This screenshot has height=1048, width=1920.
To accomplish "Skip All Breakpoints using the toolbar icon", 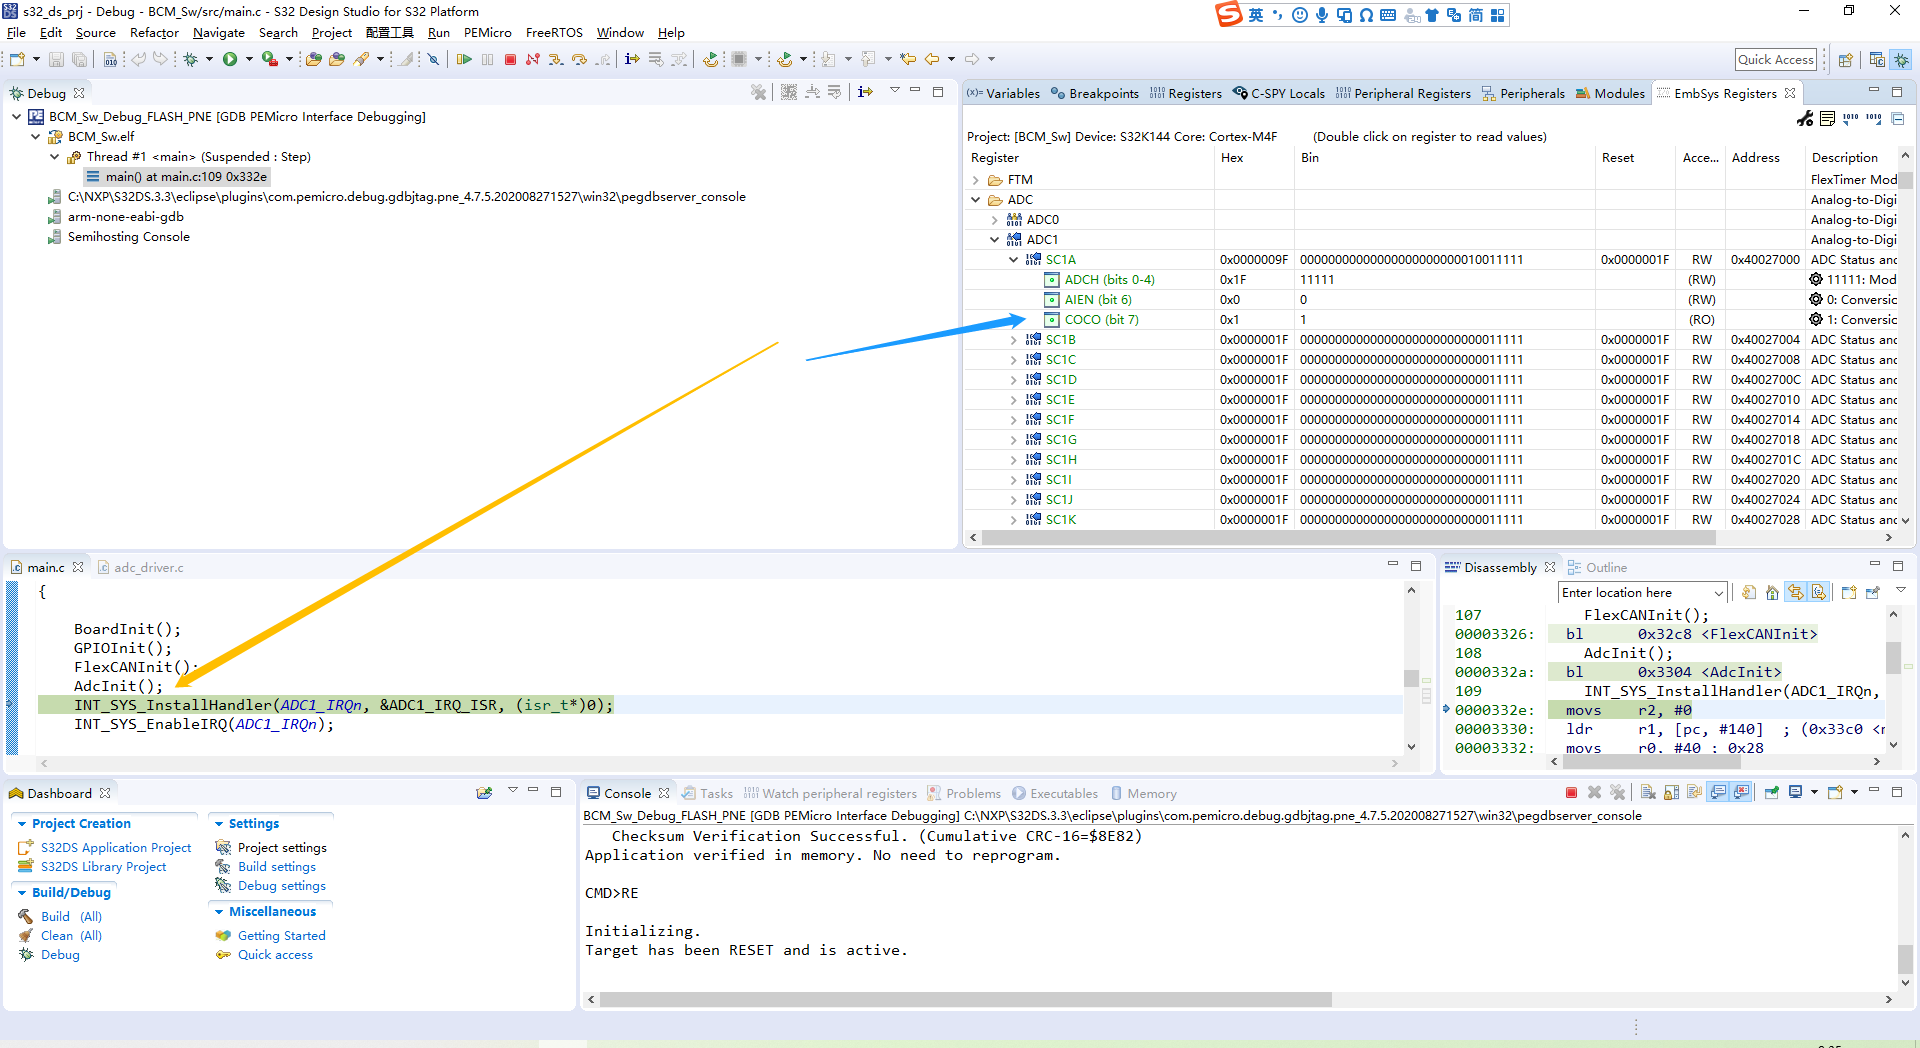I will coord(434,59).
